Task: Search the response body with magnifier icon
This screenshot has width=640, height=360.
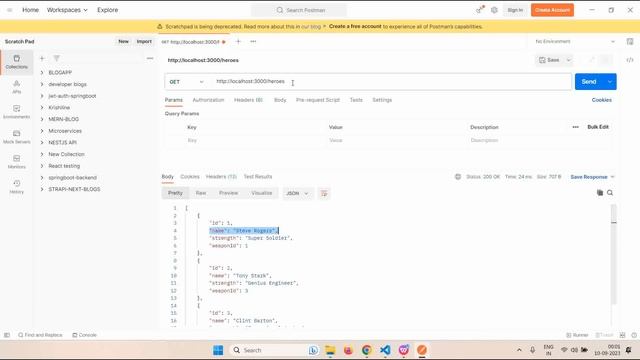Action: pyautogui.click(x=610, y=193)
